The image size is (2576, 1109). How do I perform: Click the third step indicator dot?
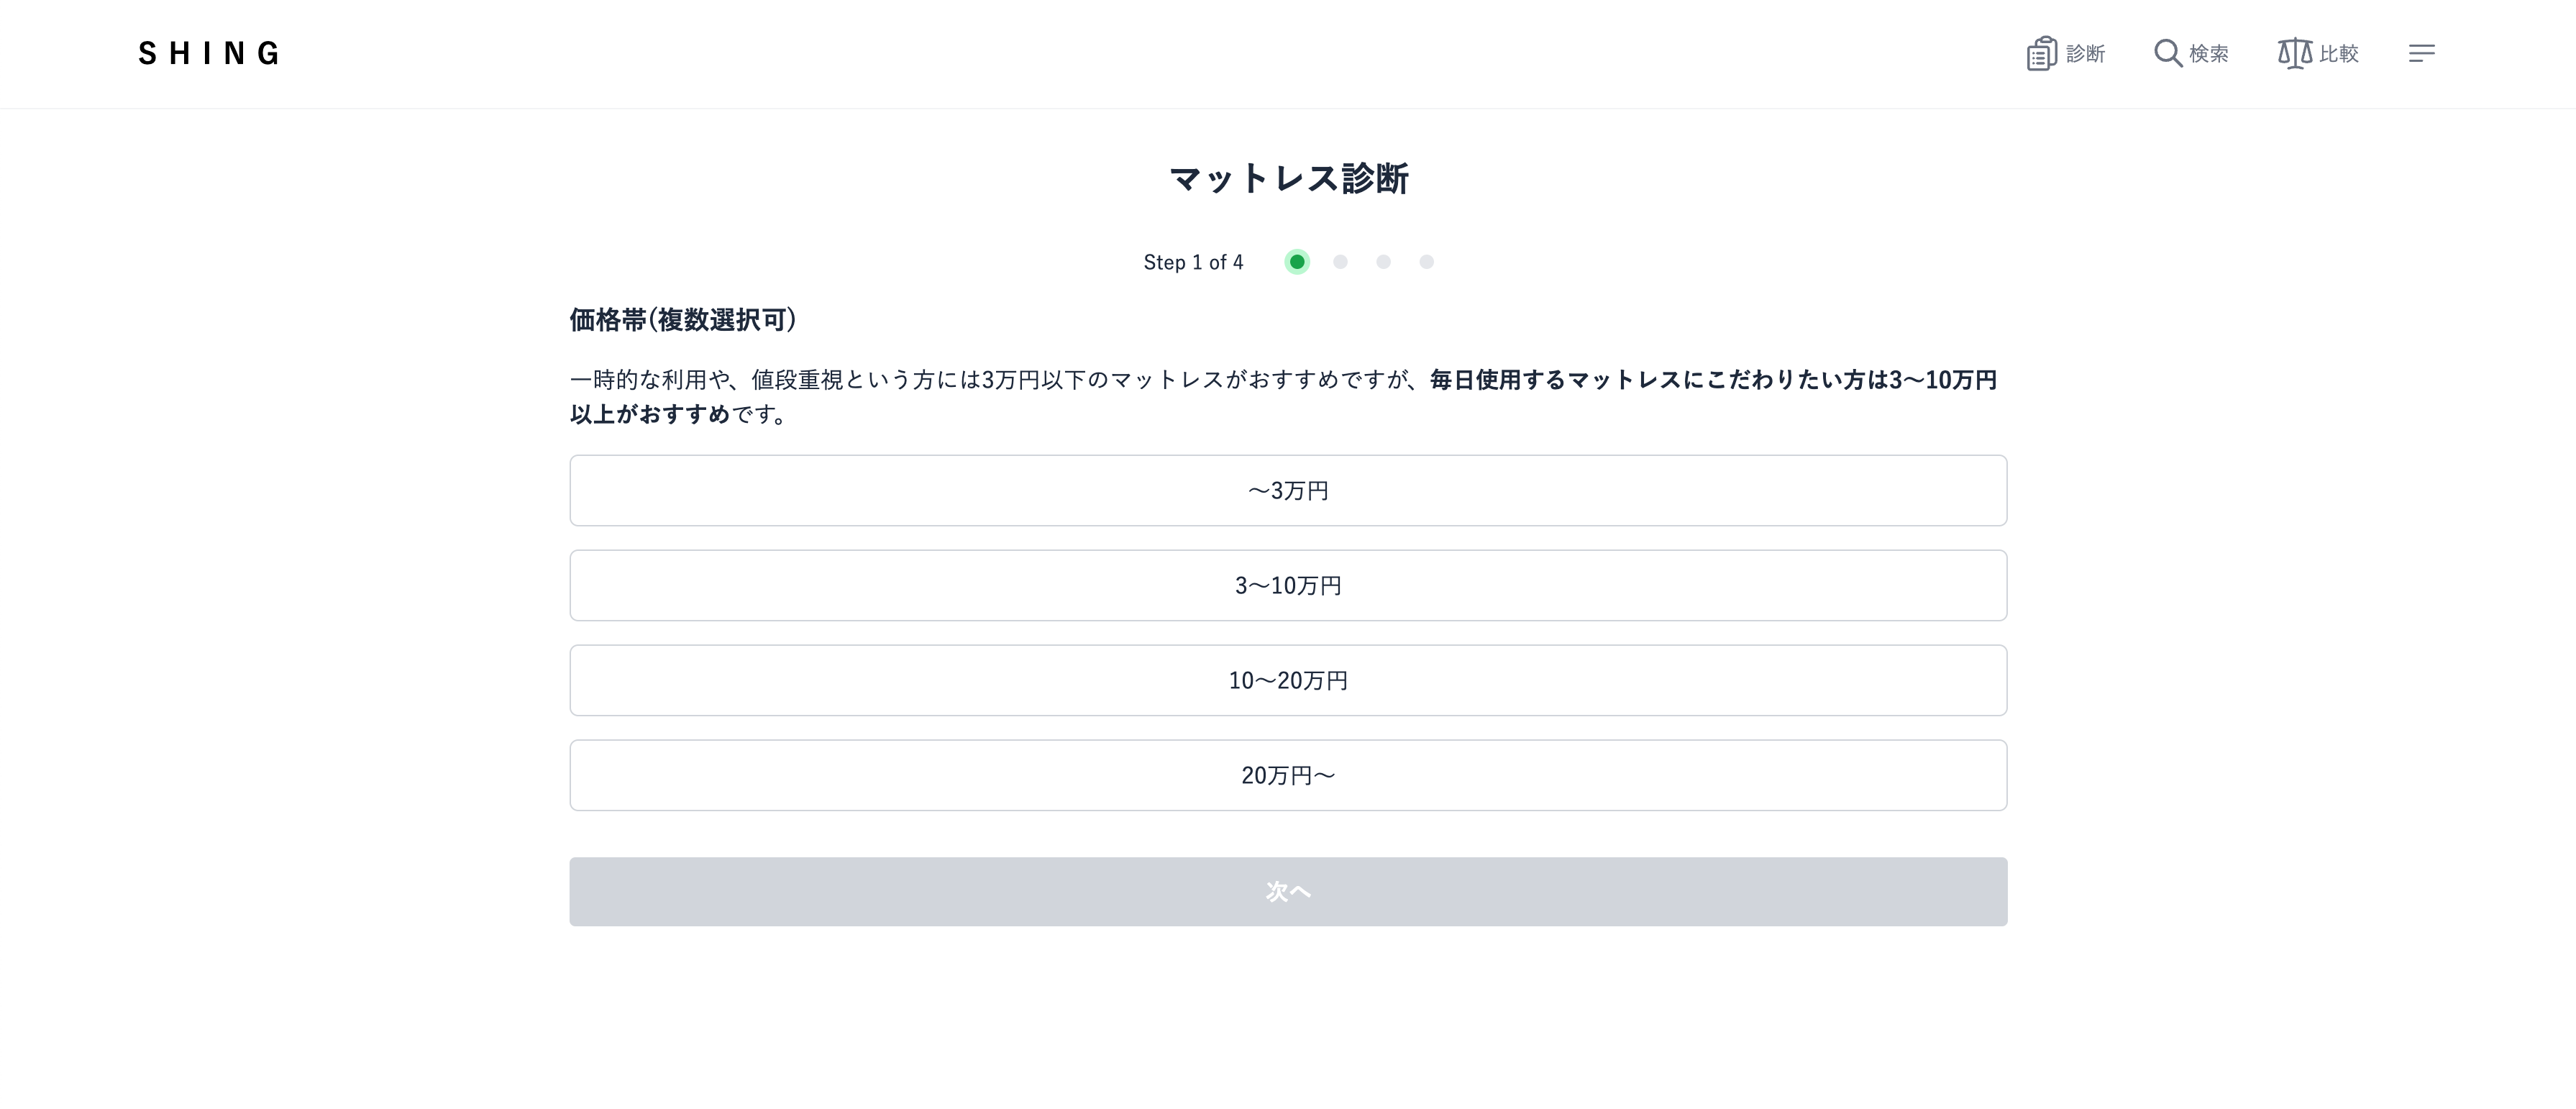click(1383, 262)
